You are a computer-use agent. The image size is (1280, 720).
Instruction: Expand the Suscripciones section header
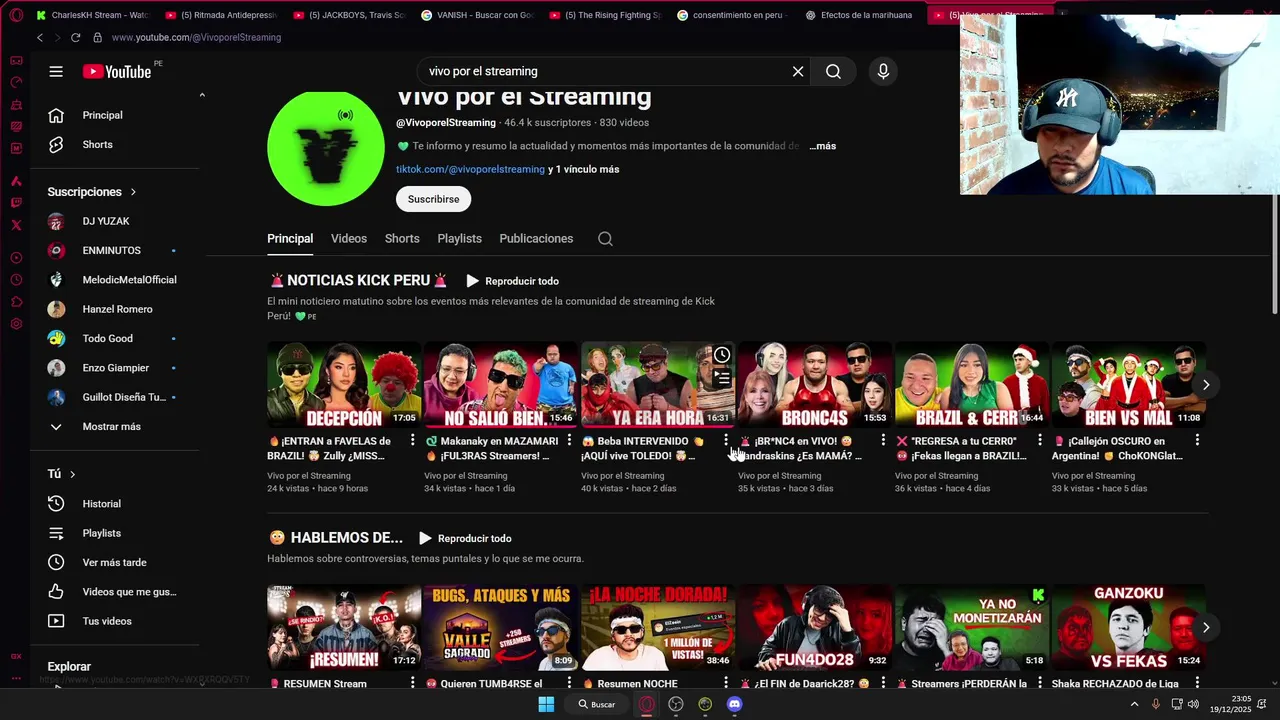click(x=92, y=192)
